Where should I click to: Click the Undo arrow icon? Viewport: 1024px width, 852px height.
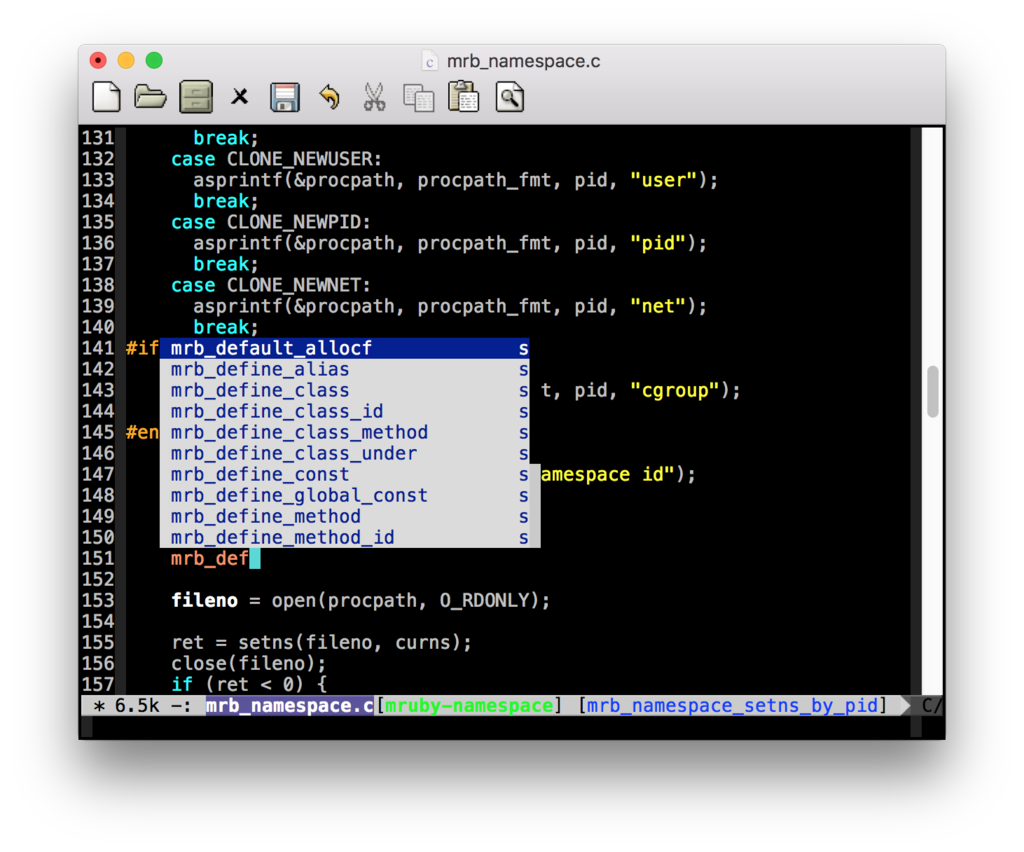pos(330,97)
